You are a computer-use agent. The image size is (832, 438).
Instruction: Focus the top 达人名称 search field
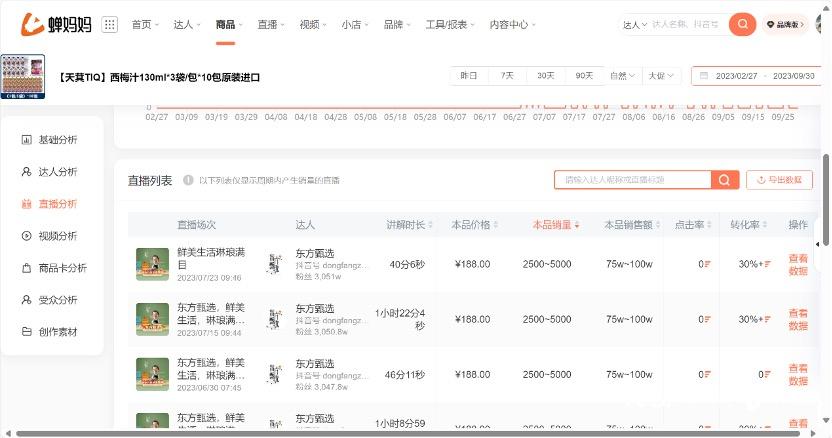pyautogui.click(x=687, y=24)
